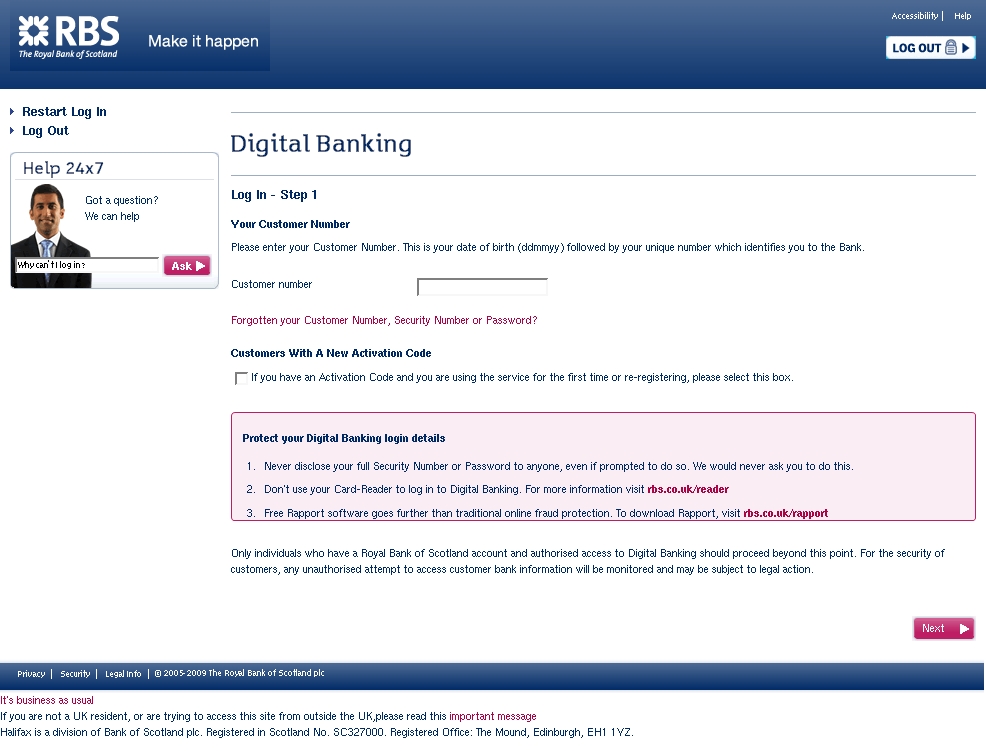Visit the rbs.co.uk/rapport link

click(785, 514)
